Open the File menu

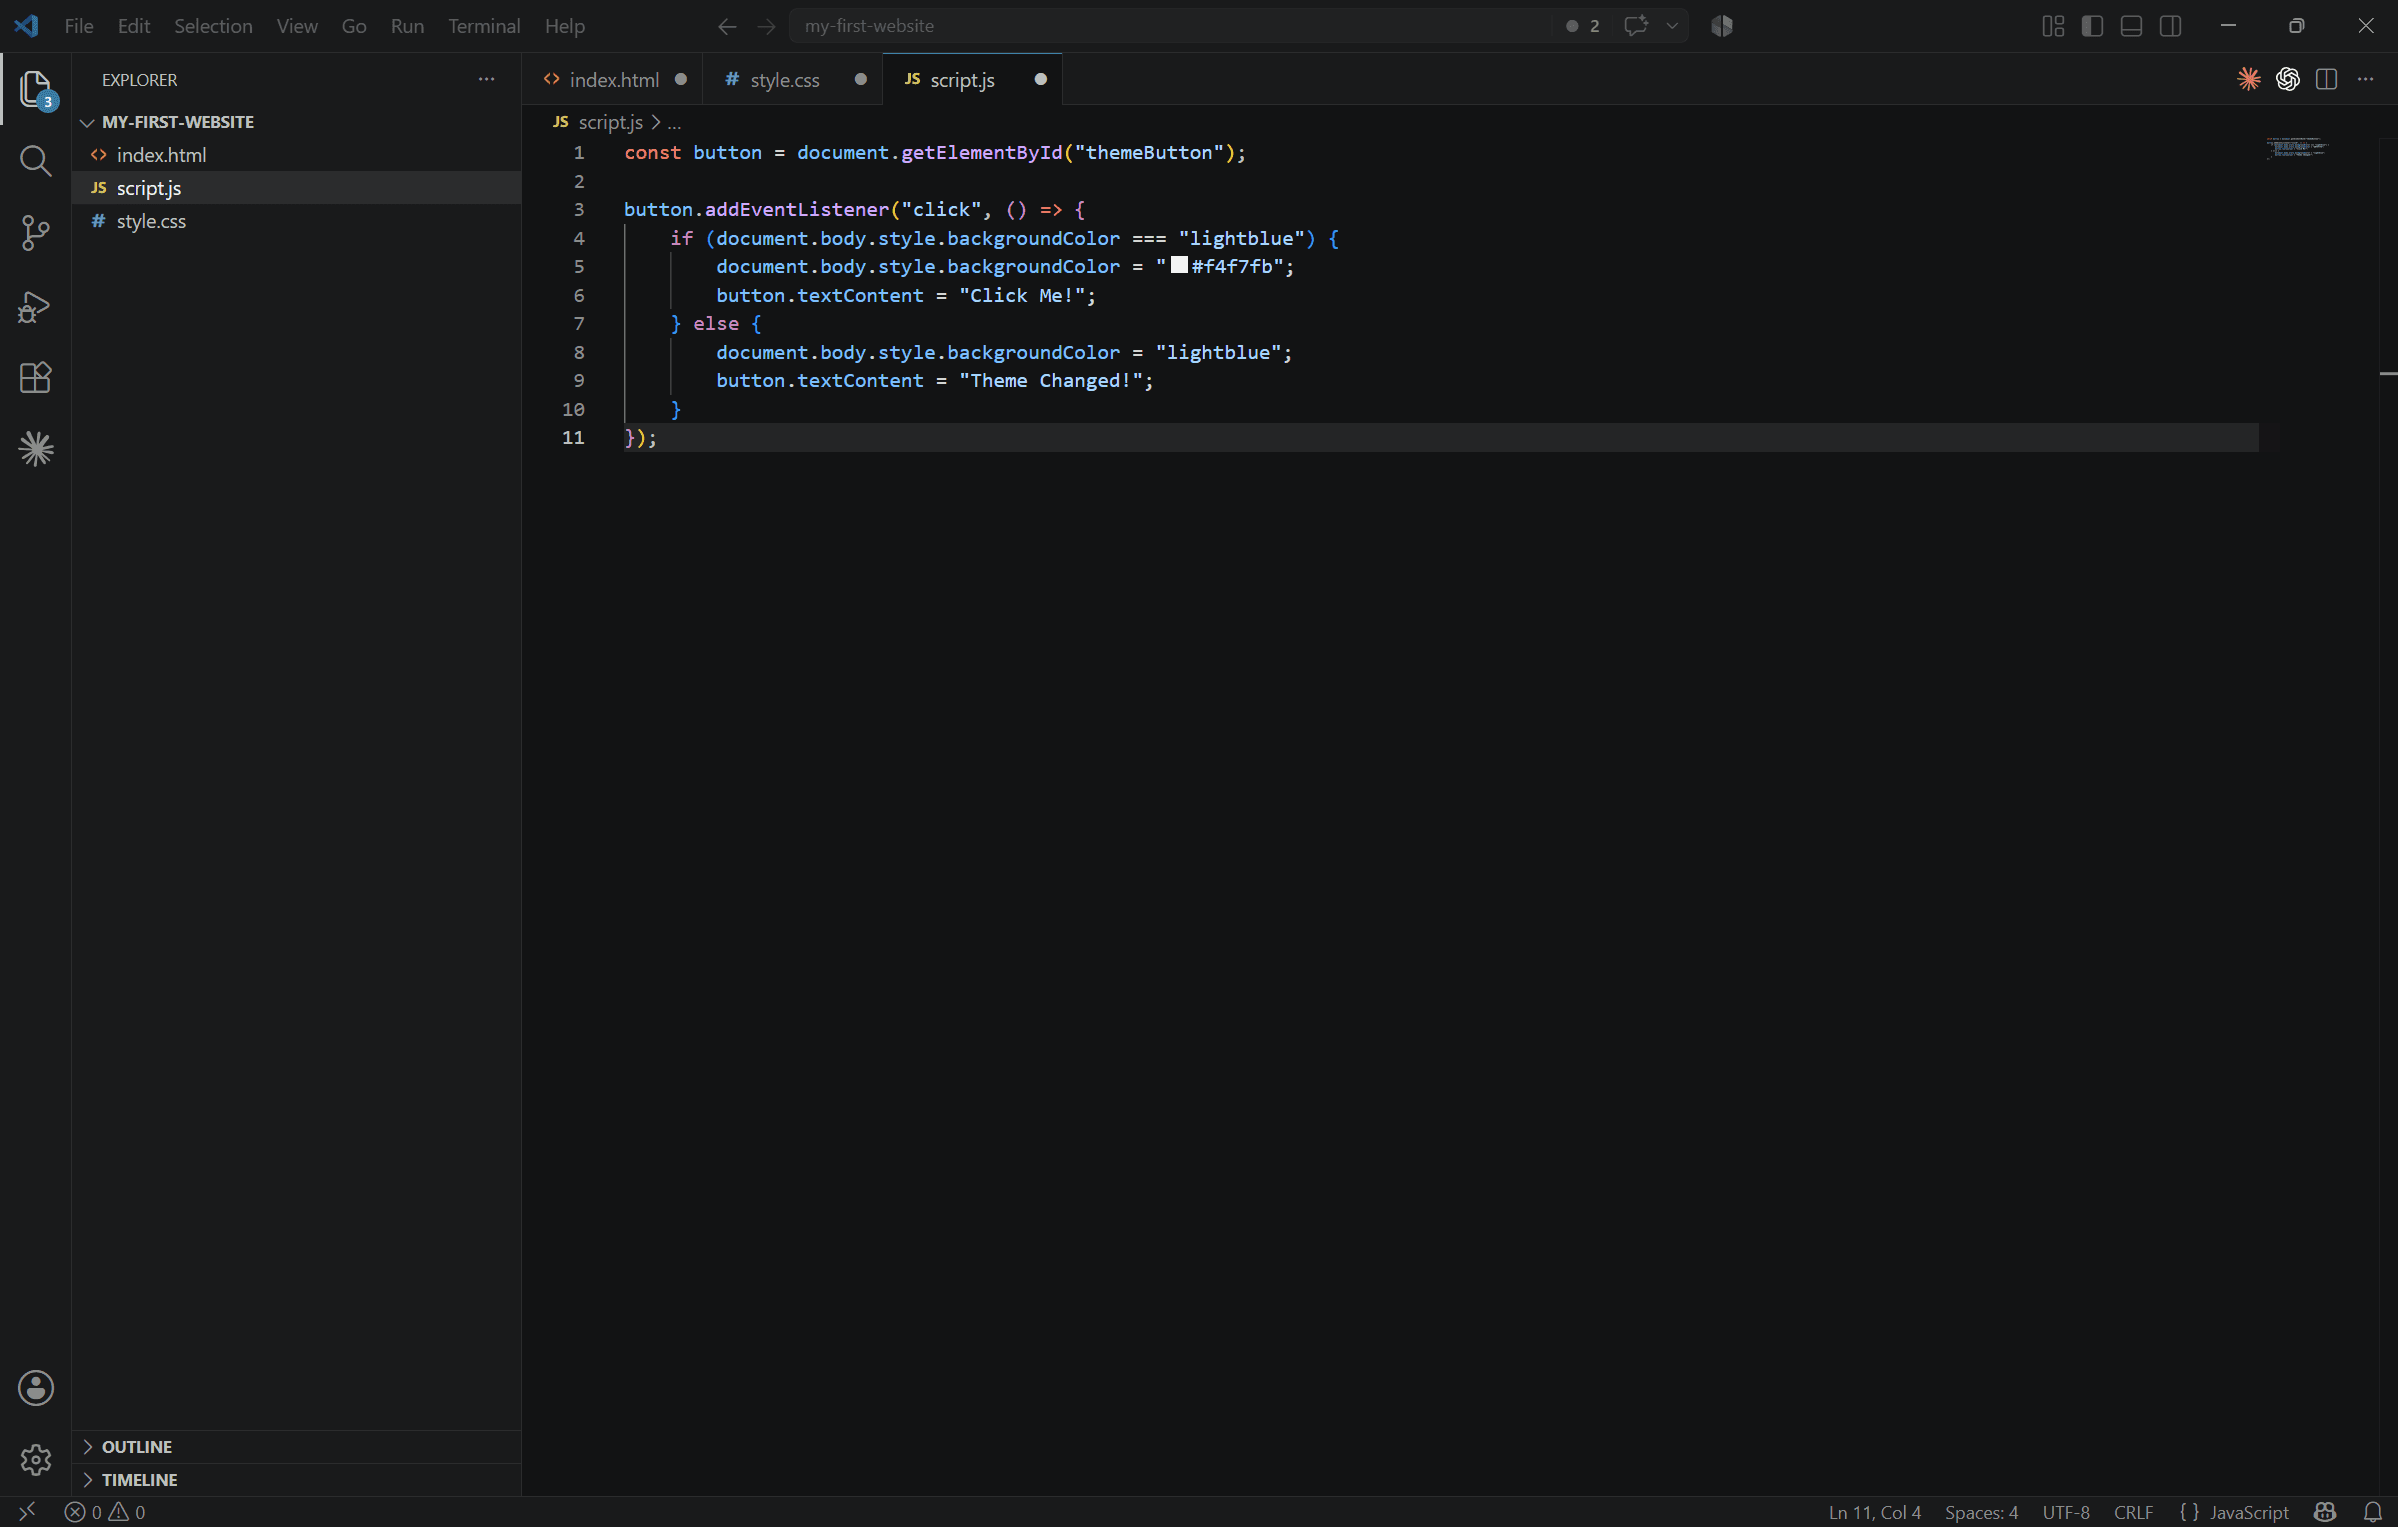click(79, 26)
